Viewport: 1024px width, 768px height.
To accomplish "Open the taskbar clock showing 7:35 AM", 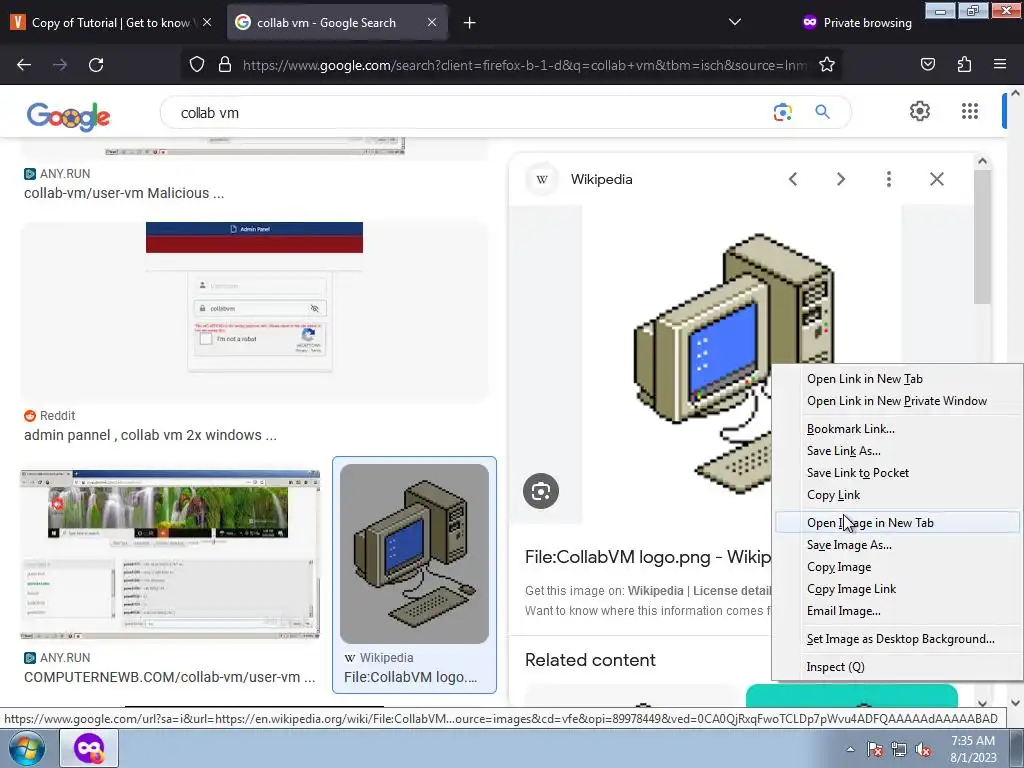I will (973, 749).
